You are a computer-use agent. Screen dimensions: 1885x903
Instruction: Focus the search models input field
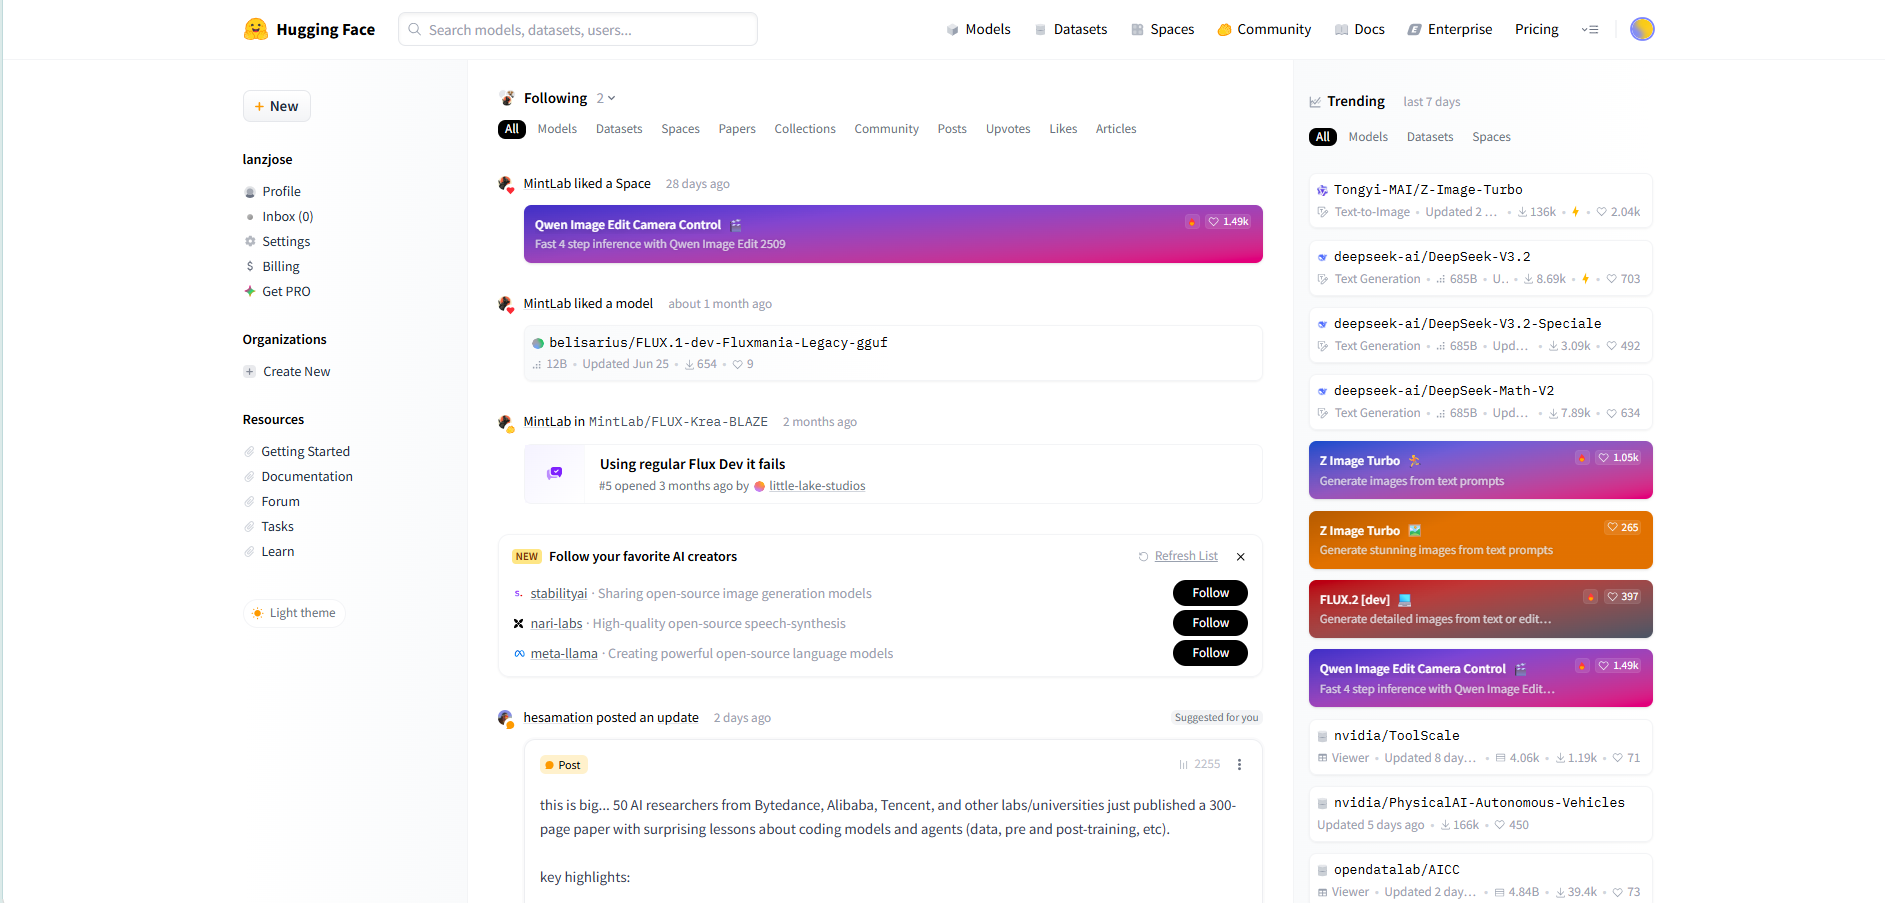point(578,30)
